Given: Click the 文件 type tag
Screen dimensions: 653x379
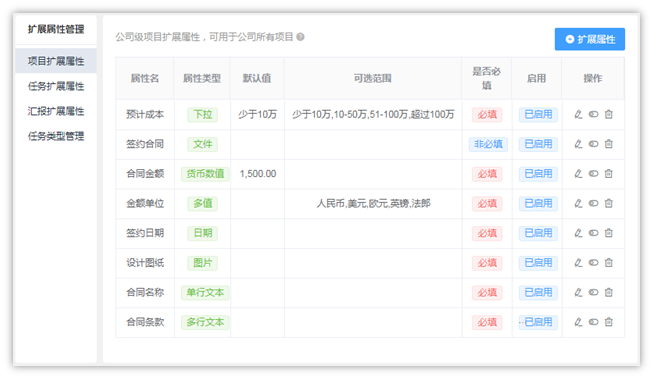Looking at the screenshot, I should [202, 144].
